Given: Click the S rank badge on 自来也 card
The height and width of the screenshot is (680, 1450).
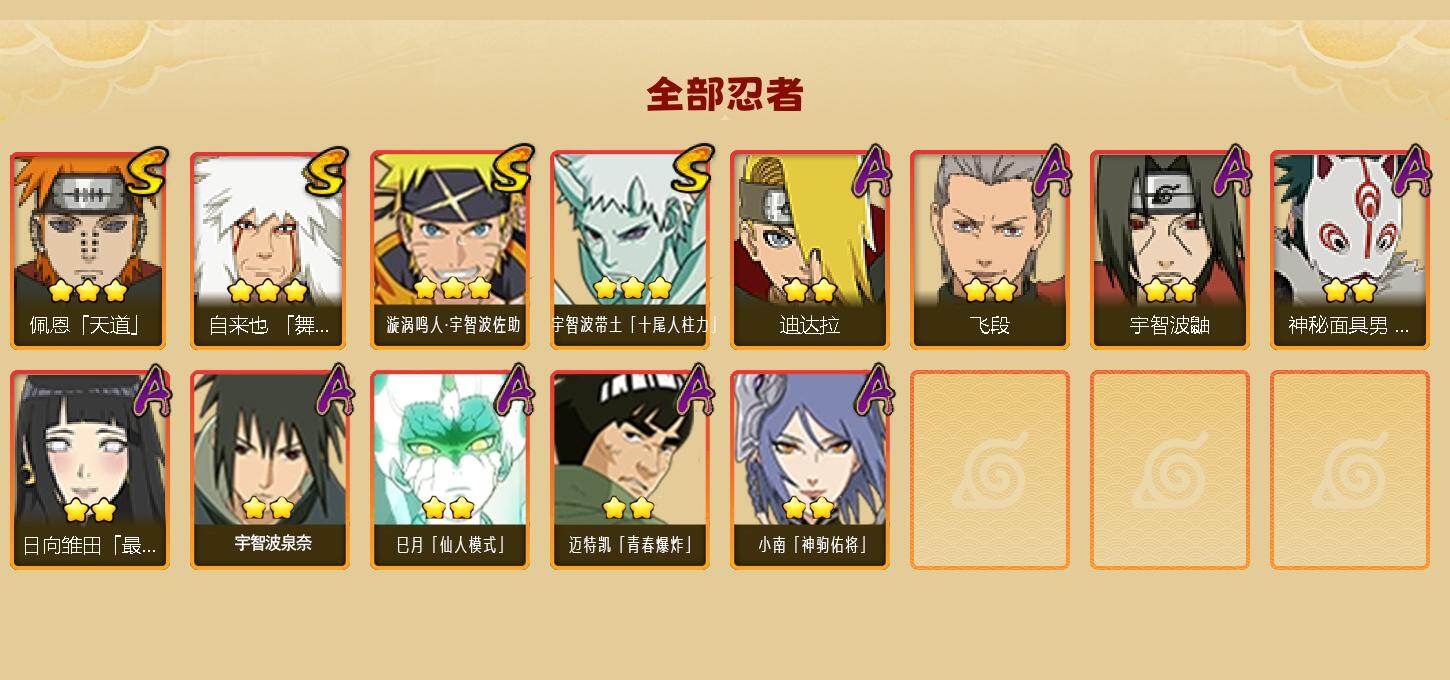Looking at the screenshot, I should point(327,171).
